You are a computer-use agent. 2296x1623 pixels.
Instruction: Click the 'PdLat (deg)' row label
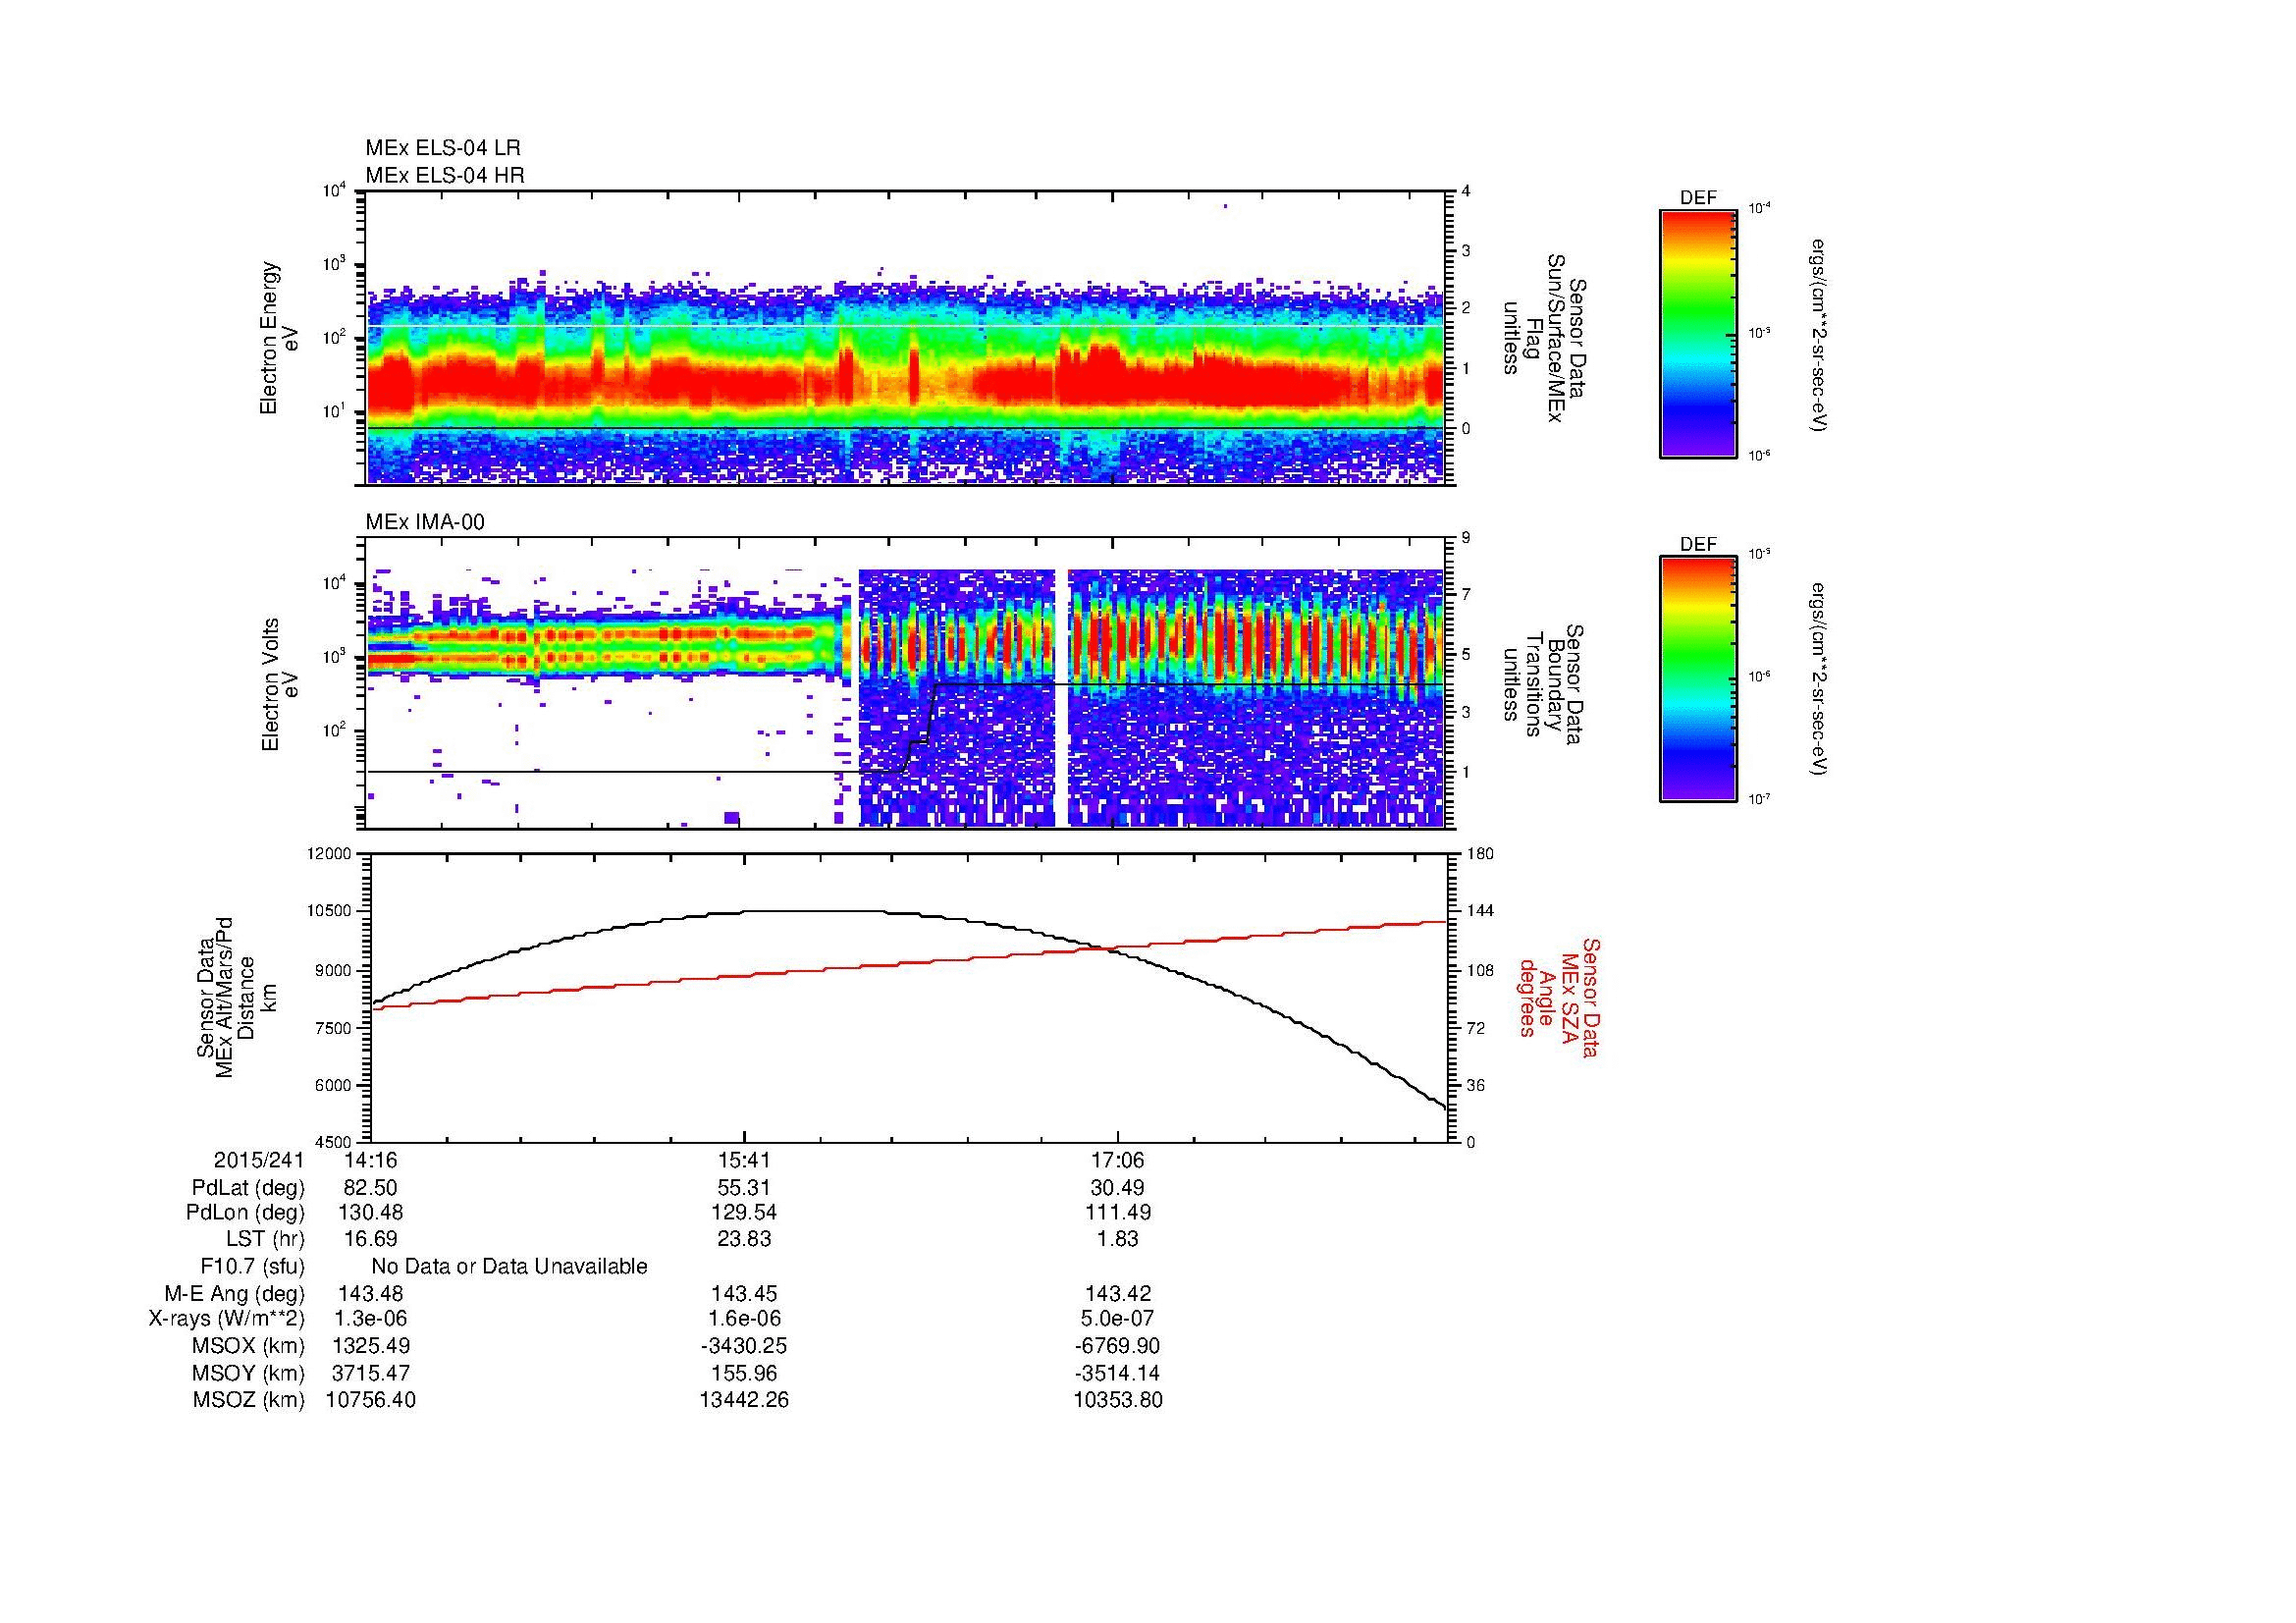click(x=248, y=1188)
